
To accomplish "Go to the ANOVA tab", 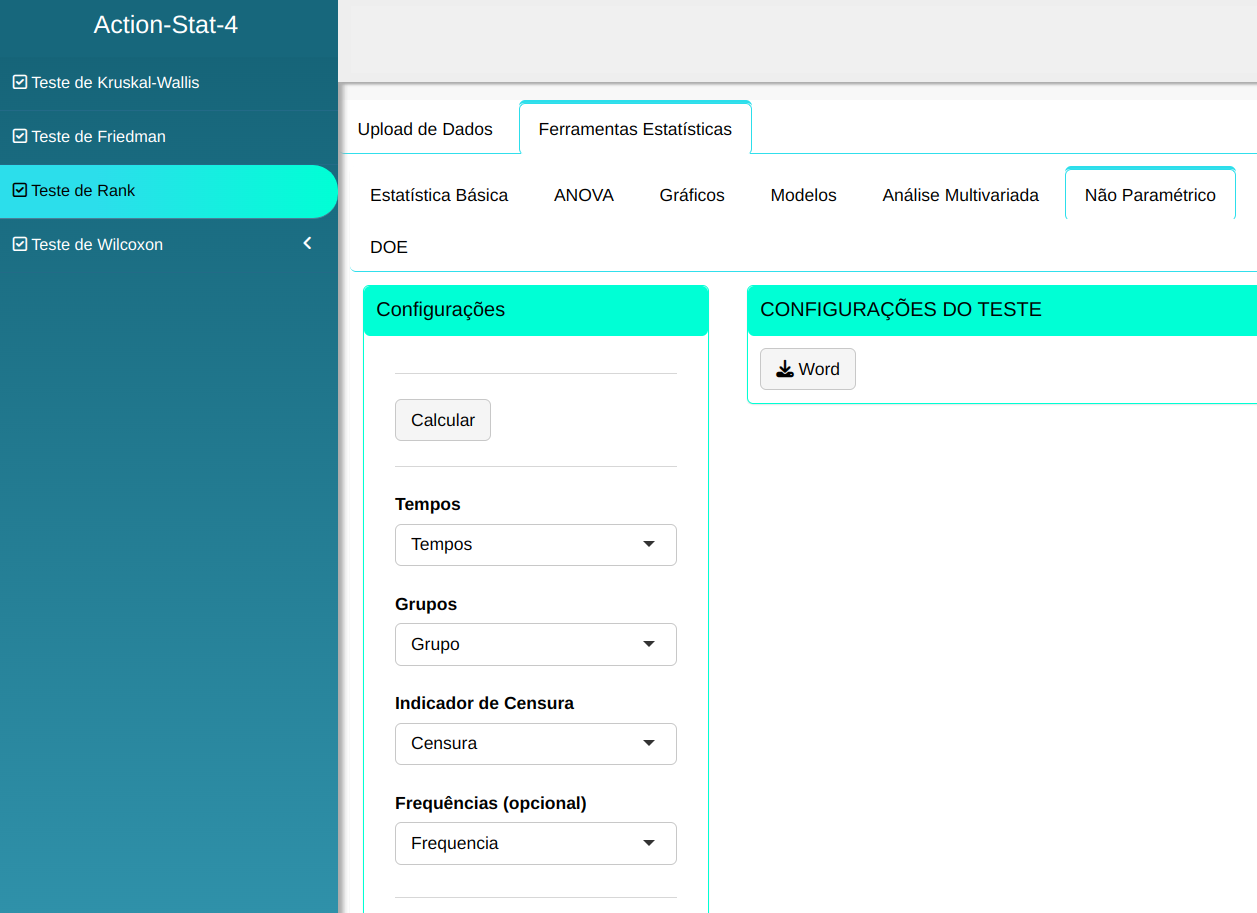I will (584, 195).
